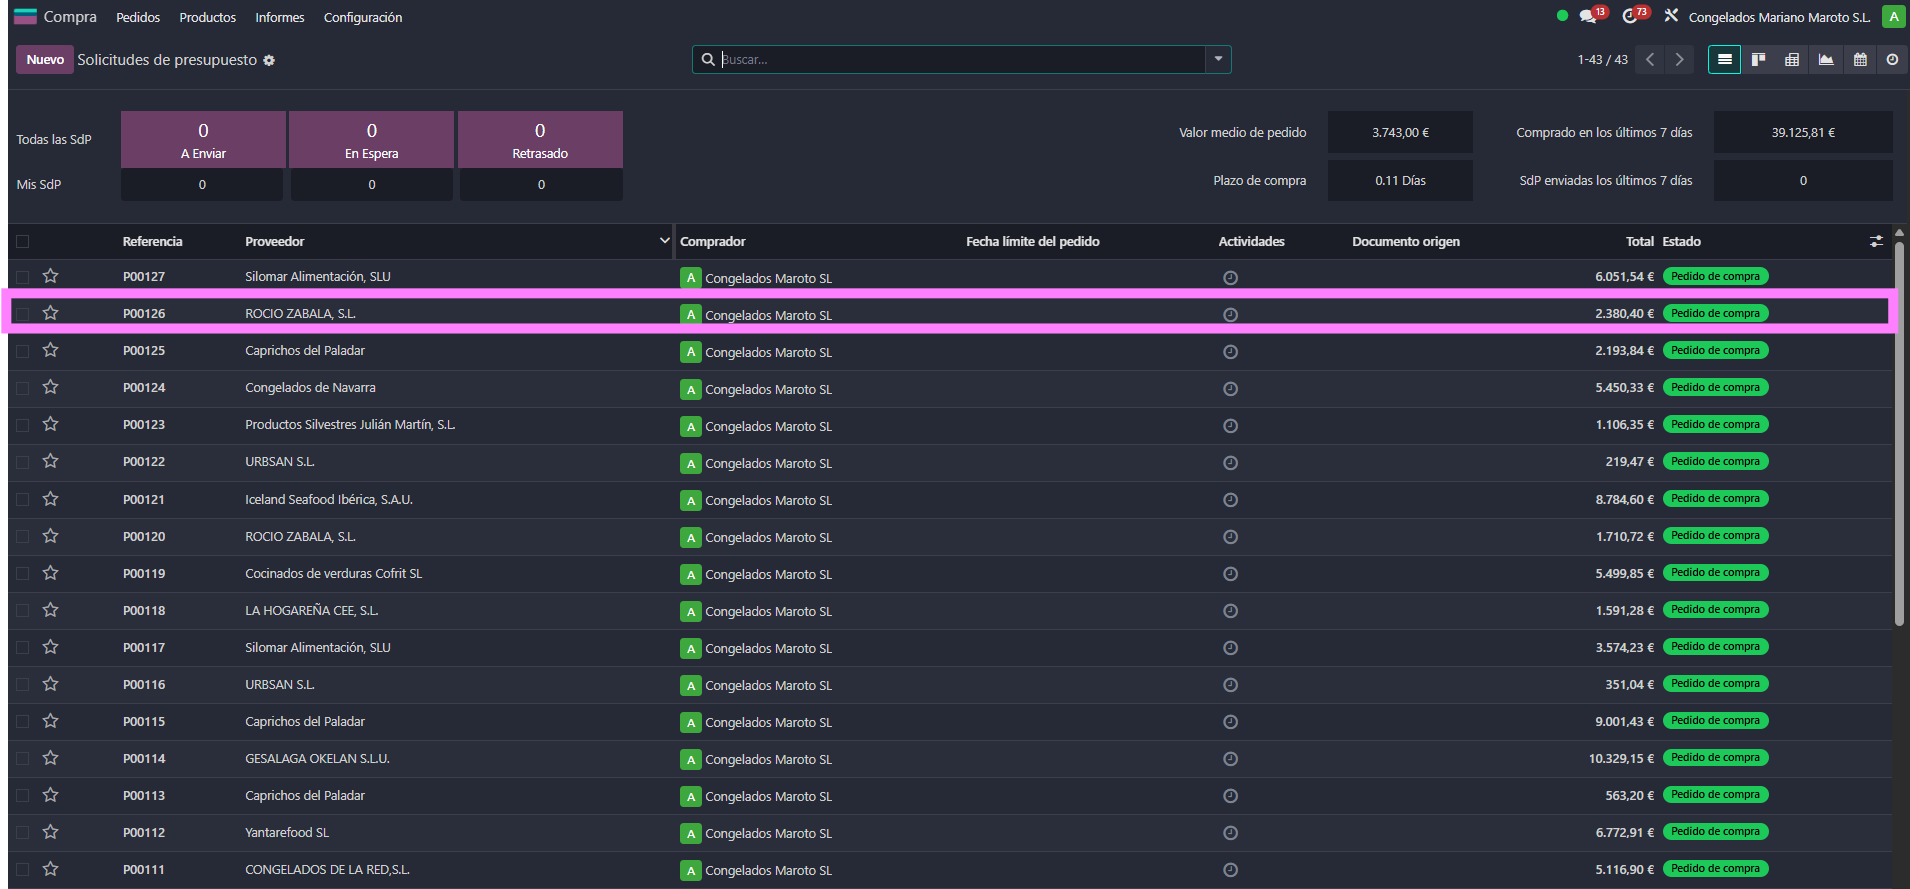Switch to graph view
Image resolution: width=1910 pixels, height=889 pixels.
pos(1826,60)
